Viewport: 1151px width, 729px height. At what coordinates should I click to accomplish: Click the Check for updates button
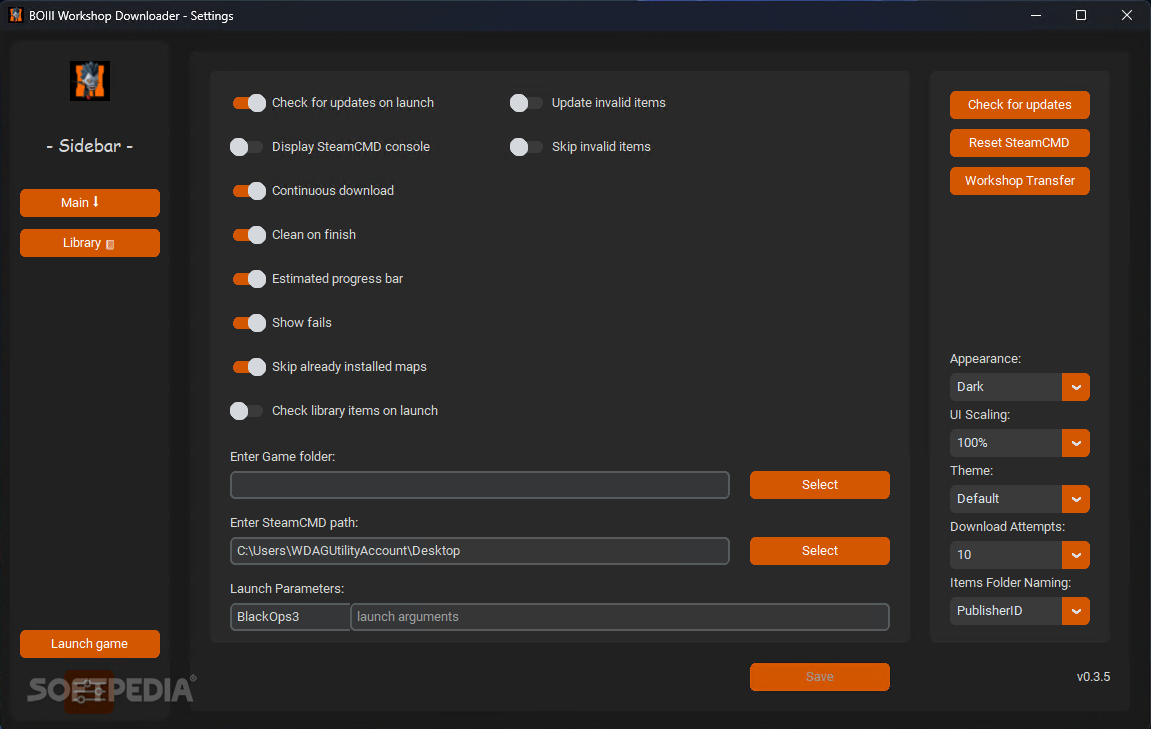click(x=1020, y=105)
